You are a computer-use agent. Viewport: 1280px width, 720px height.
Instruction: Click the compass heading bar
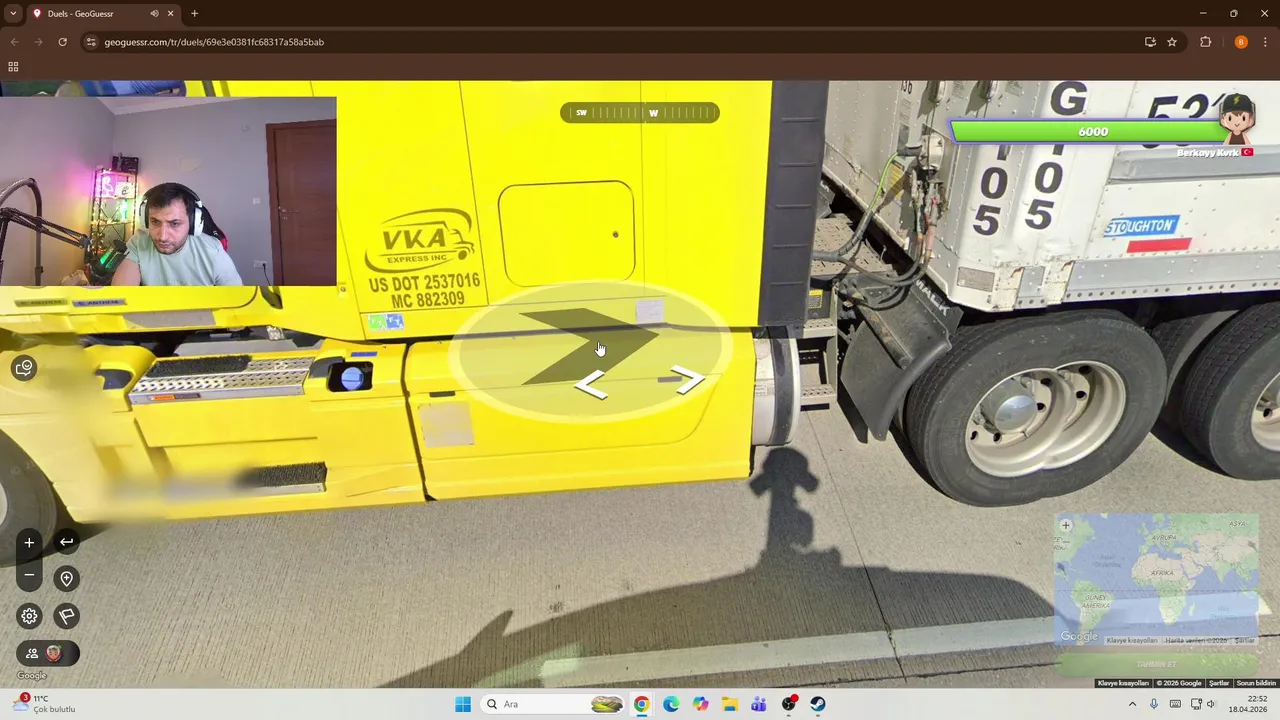(639, 112)
